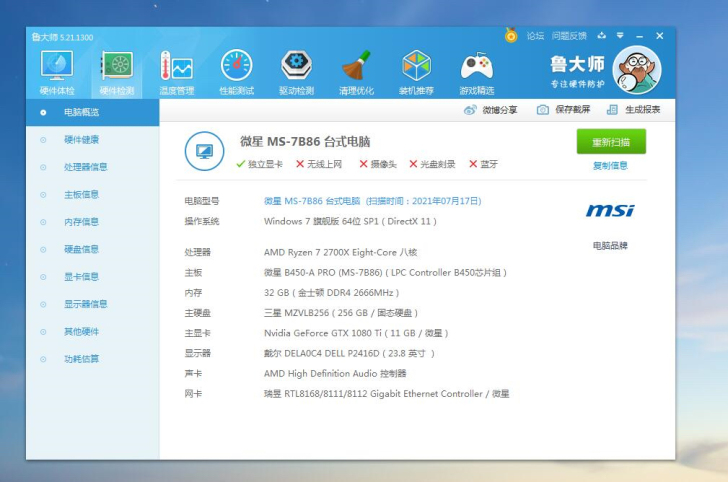Click 摄像头 red X status

(378, 164)
